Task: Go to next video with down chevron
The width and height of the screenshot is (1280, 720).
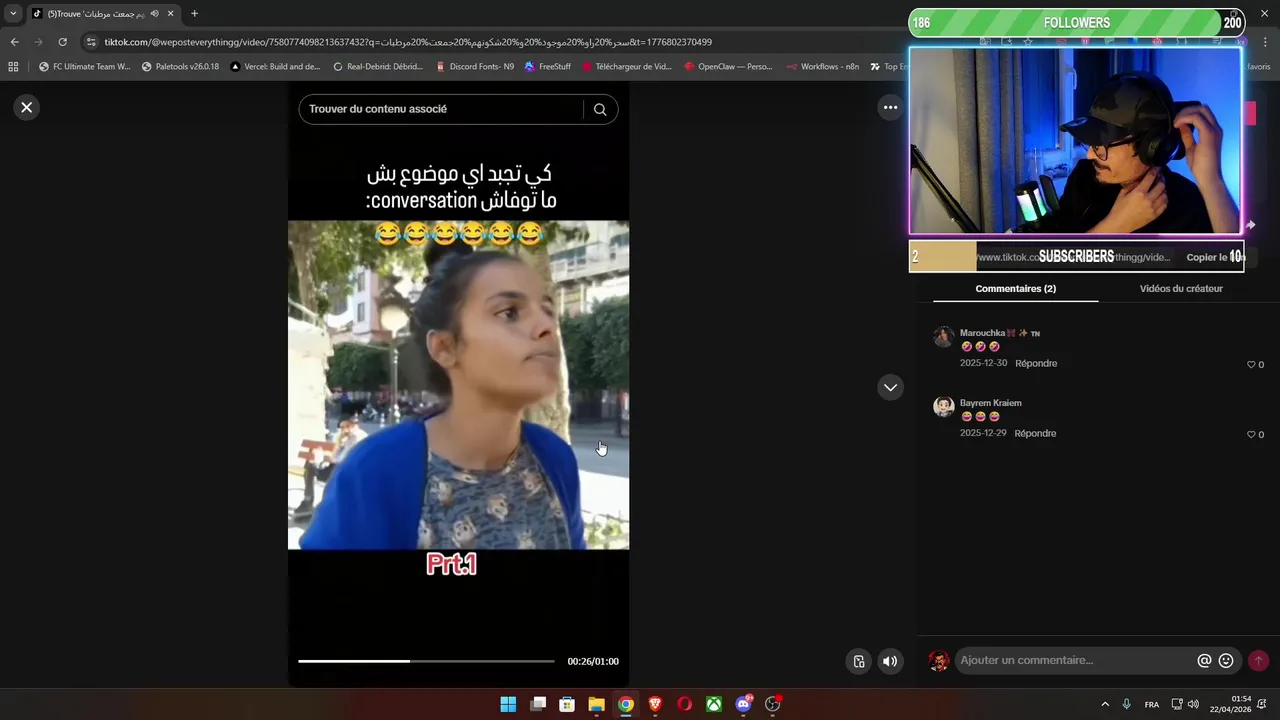Action: [890, 387]
